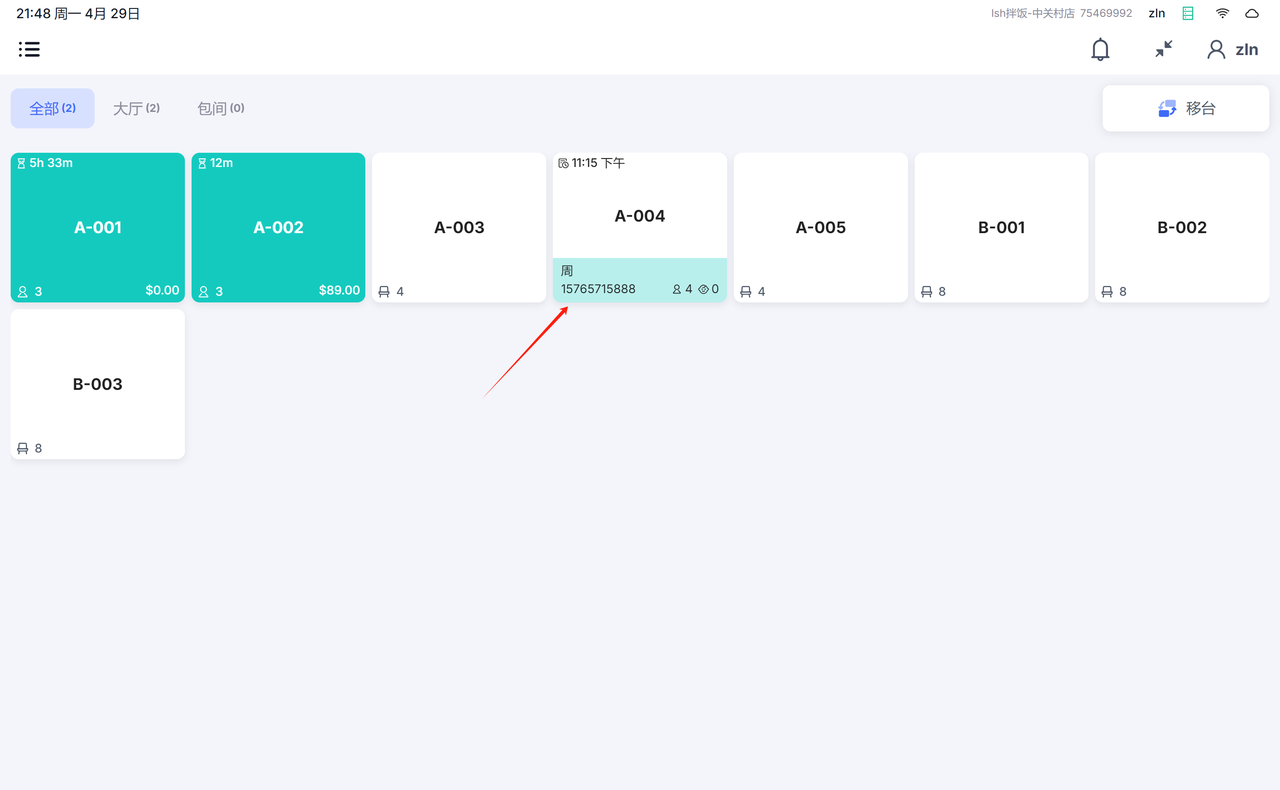Click the $0.00 amount on A-001
Viewport: 1280px width, 790px height.
162,291
